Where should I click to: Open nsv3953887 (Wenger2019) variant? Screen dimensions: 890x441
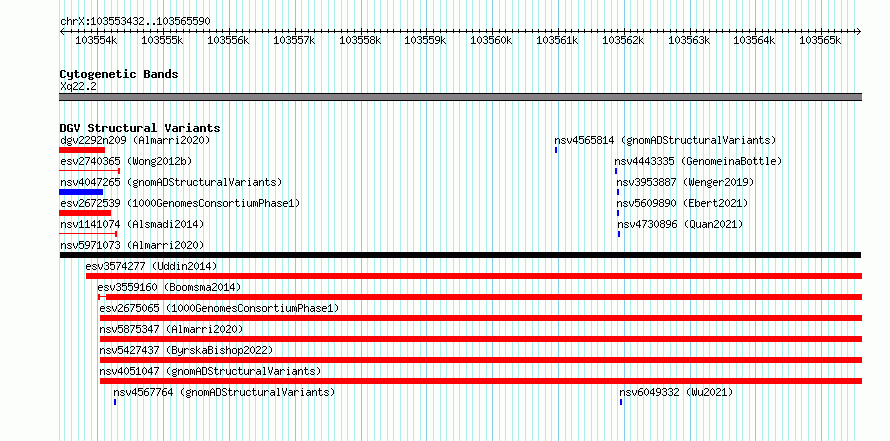point(686,182)
